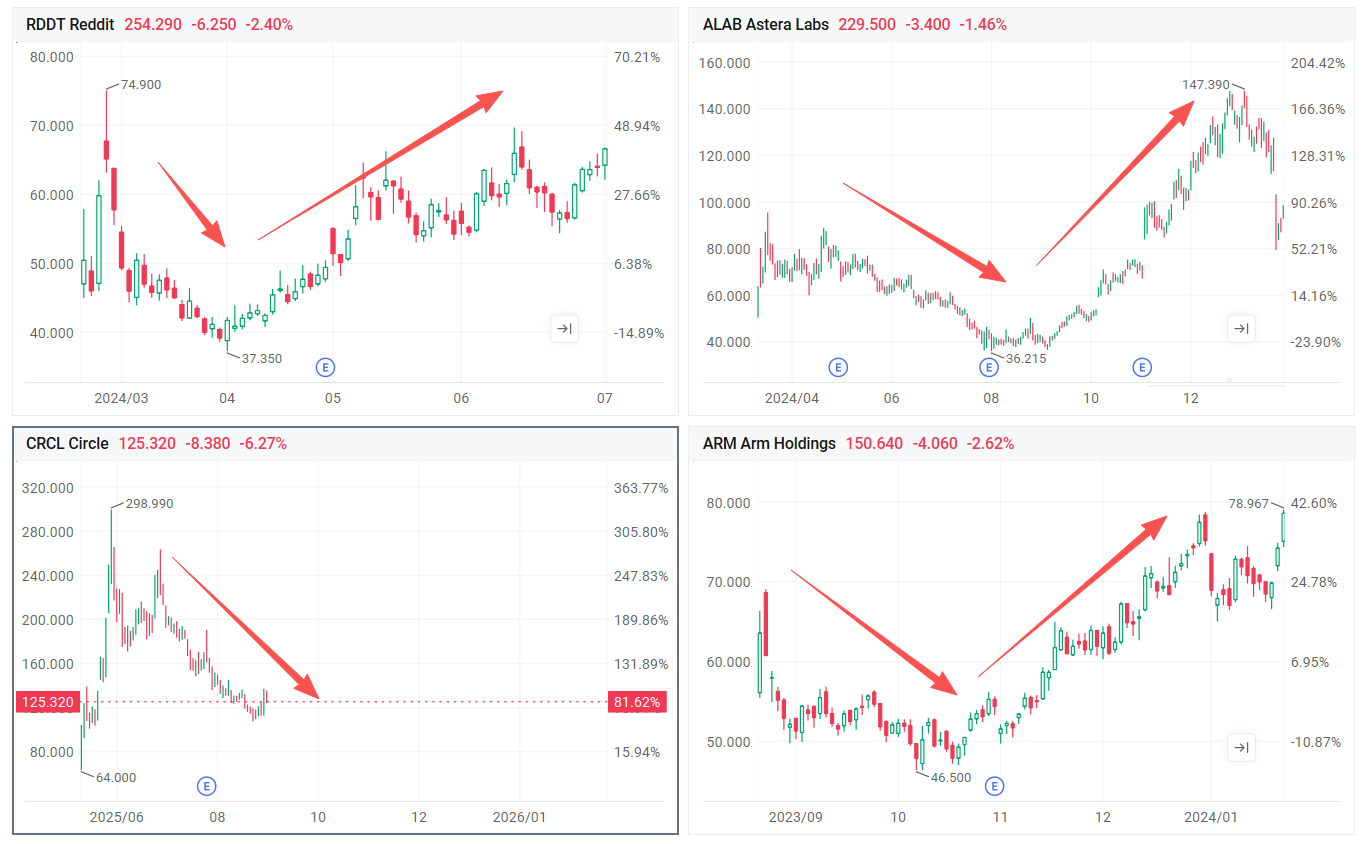Click the 74.900 high marker on Reddit chart

pos(140,85)
